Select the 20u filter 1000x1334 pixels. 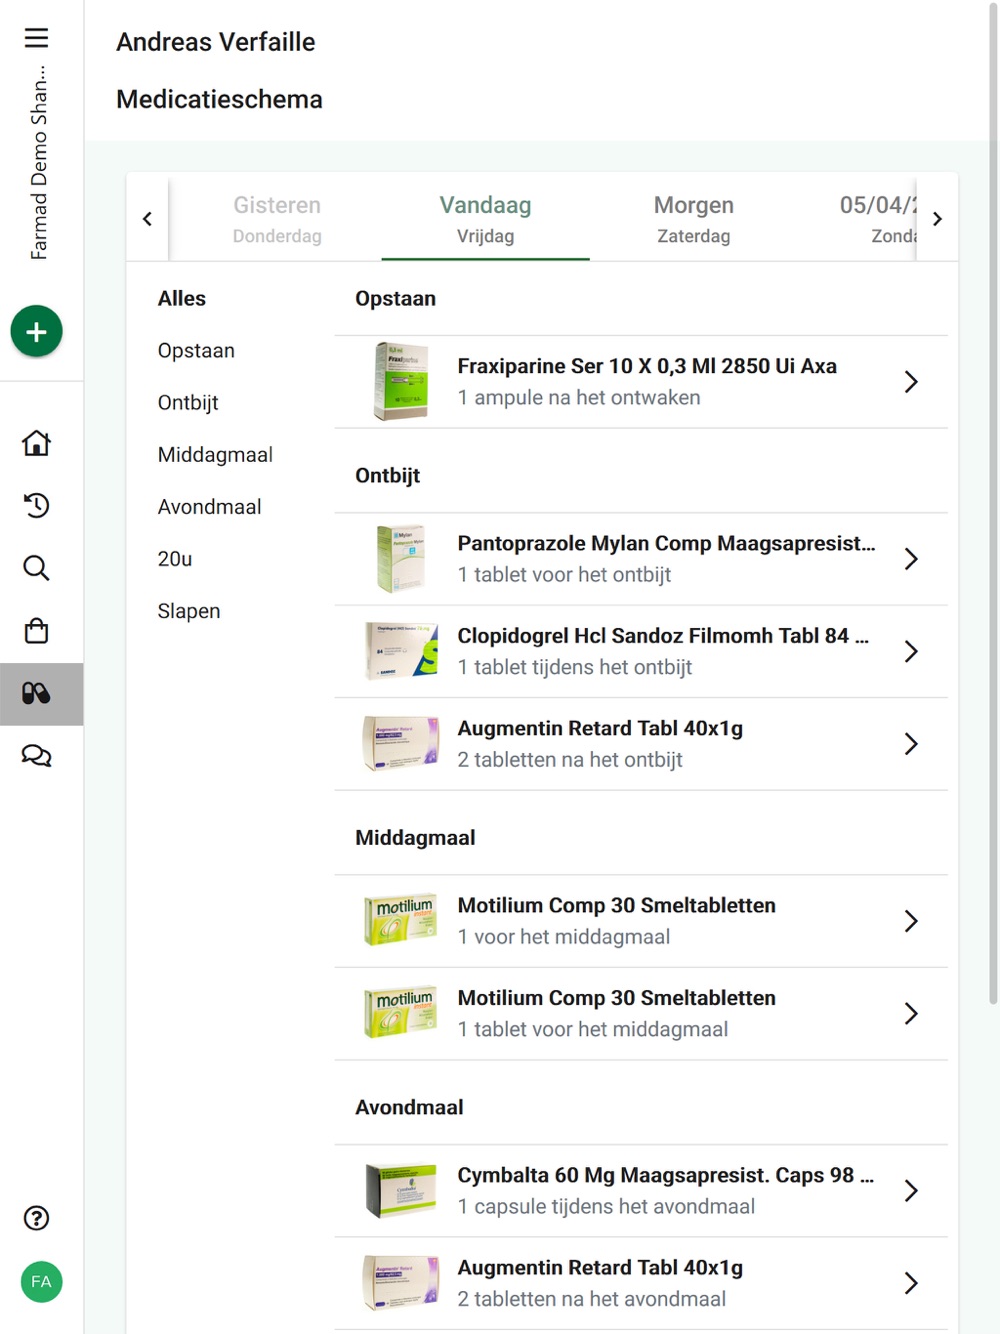click(175, 559)
